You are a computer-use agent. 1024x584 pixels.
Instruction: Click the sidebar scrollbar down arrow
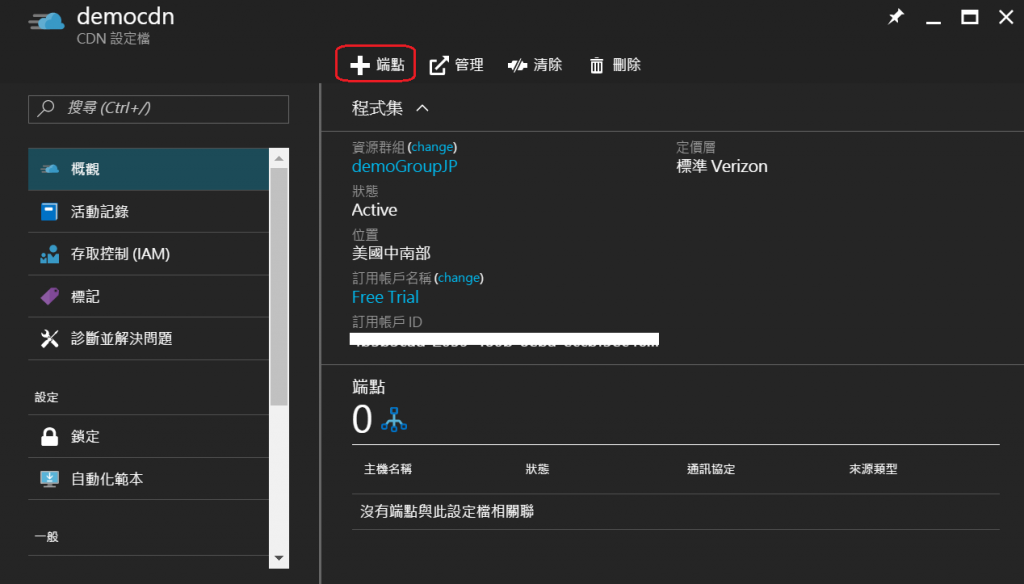pos(279,559)
